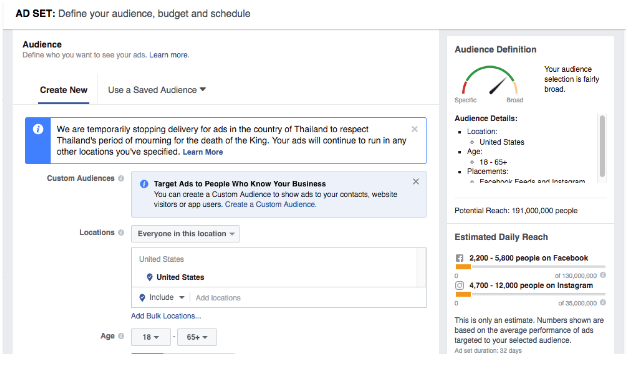The width and height of the screenshot is (637, 373).
Task: Click the Instagram reach progress bar
Action: coord(530,294)
